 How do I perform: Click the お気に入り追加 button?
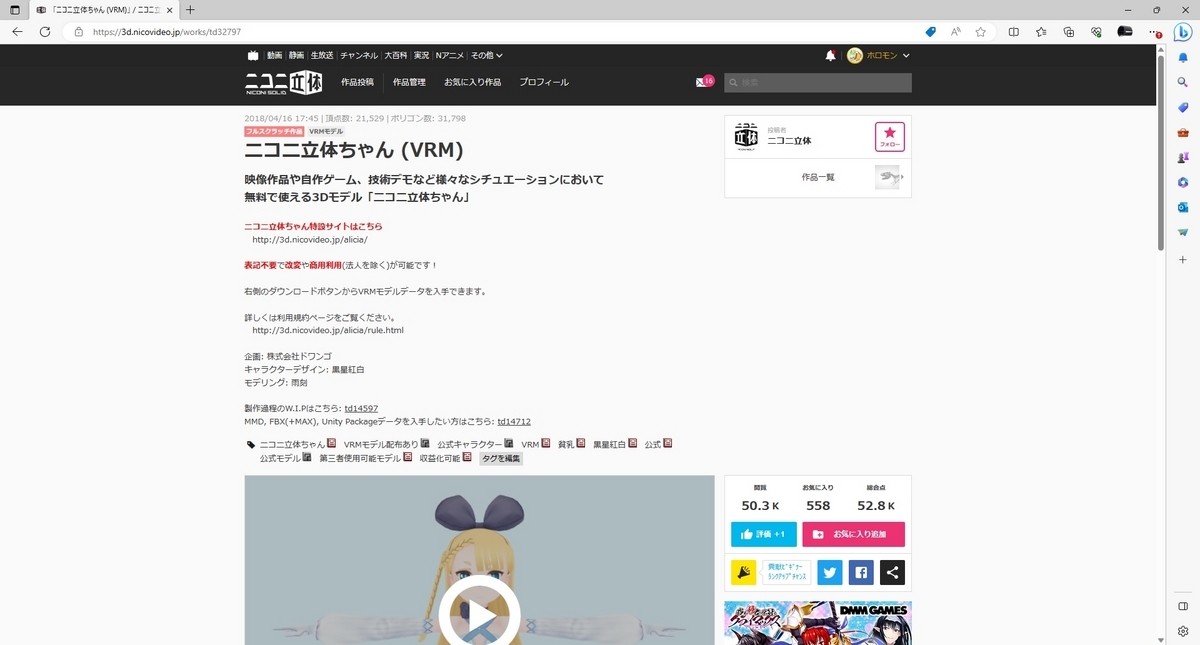853,534
